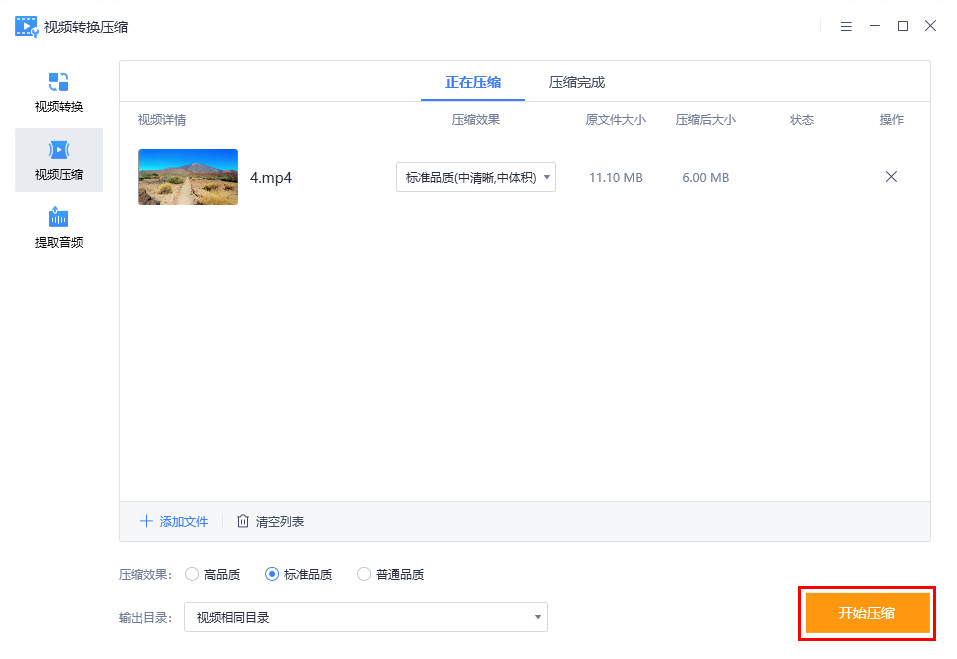Click the 视频详情 column header
The height and width of the screenshot is (659, 957).
tap(162, 120)
